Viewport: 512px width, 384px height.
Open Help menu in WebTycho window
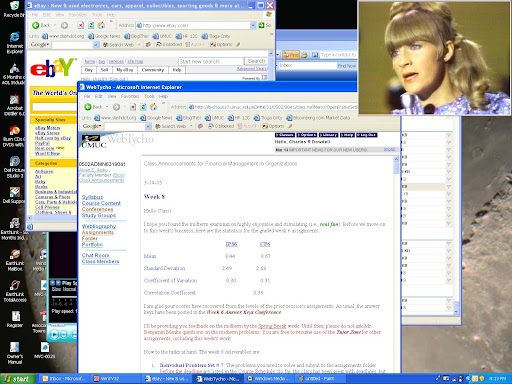163,96
